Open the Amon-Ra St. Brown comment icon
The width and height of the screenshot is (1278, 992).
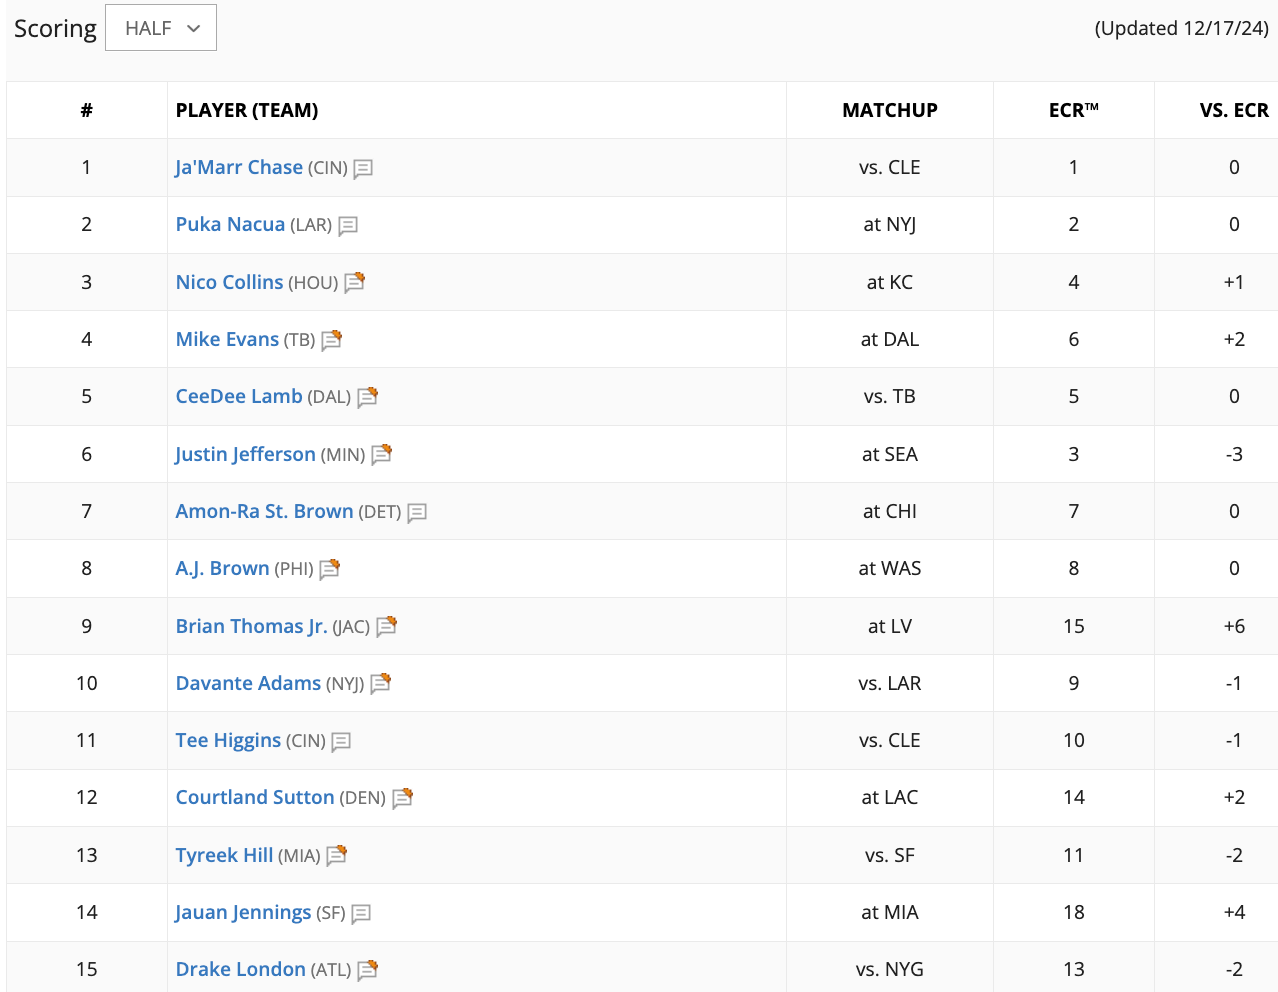[417, 513]
